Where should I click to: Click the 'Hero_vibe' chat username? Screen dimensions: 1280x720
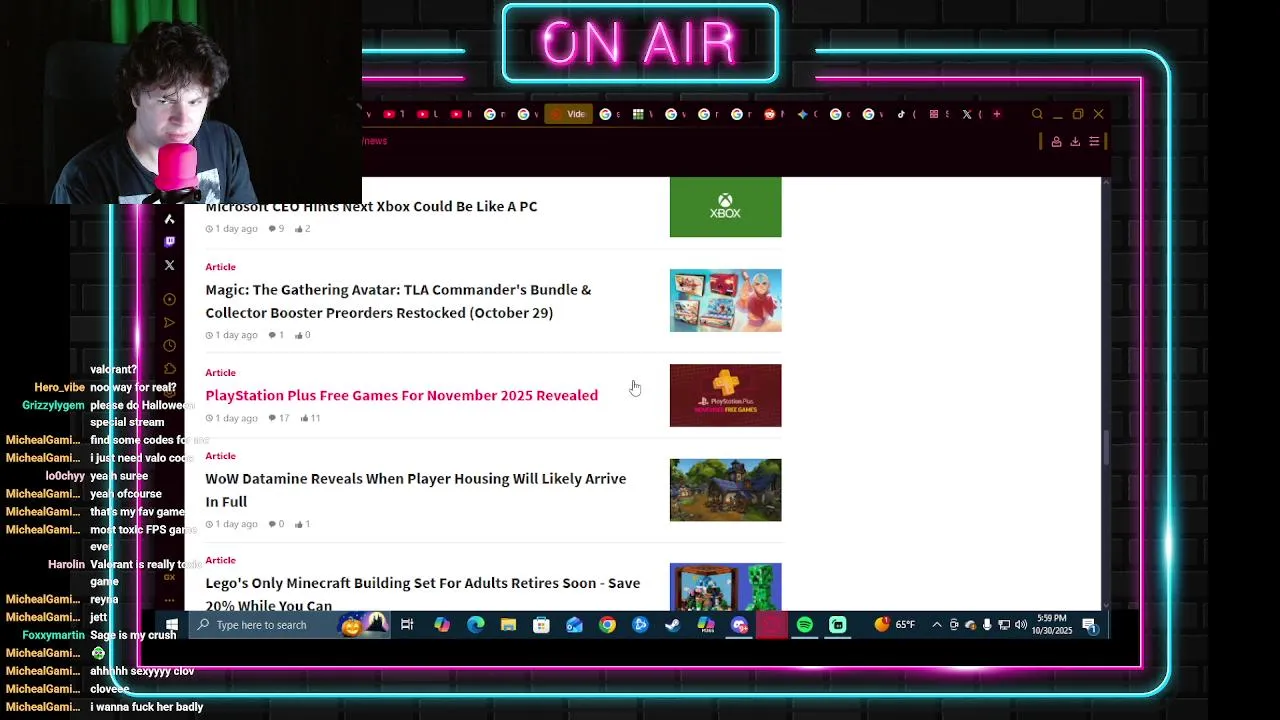tap(59, 388)
